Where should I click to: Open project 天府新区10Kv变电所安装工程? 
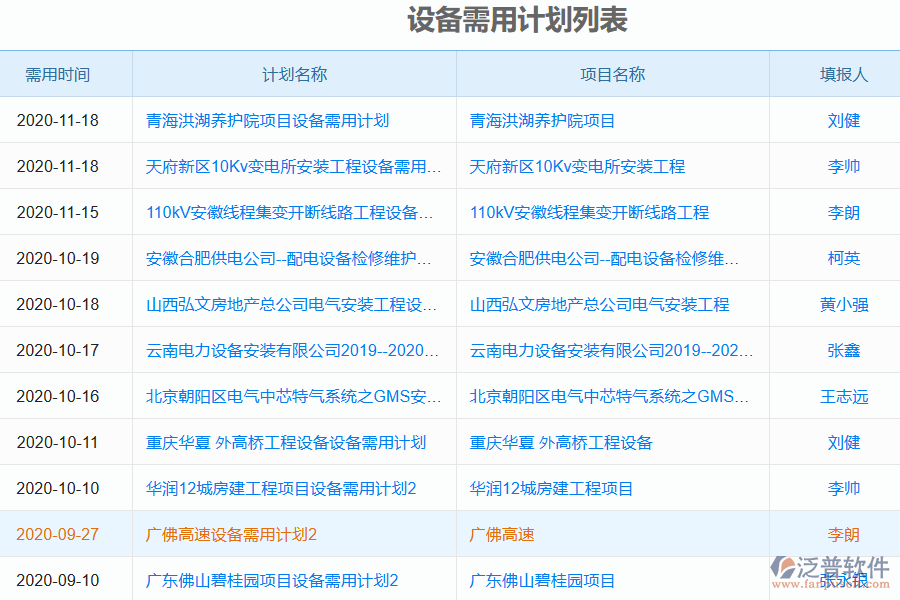(x=578, y=166)
